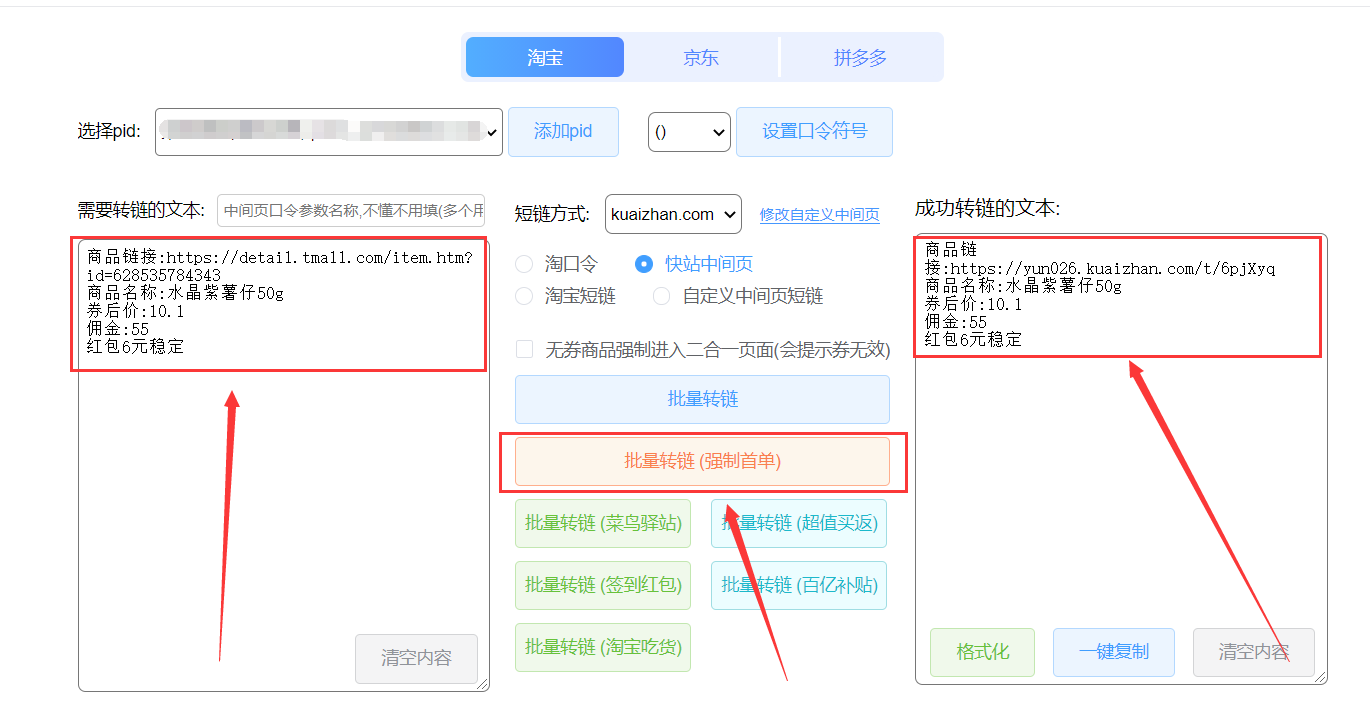Click the 需要转链的文本 label
The width and height of the screenshot is (1370, 716).
141,211
